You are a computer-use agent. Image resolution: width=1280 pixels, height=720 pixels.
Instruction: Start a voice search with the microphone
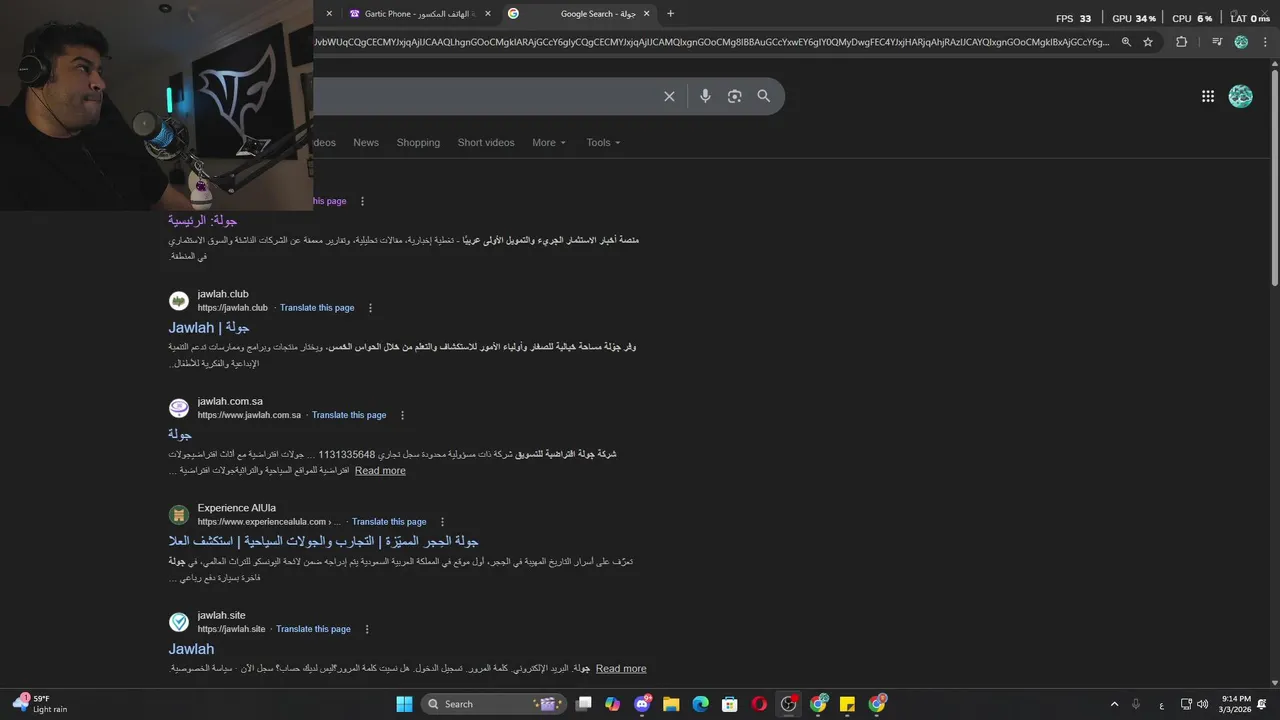705,96
